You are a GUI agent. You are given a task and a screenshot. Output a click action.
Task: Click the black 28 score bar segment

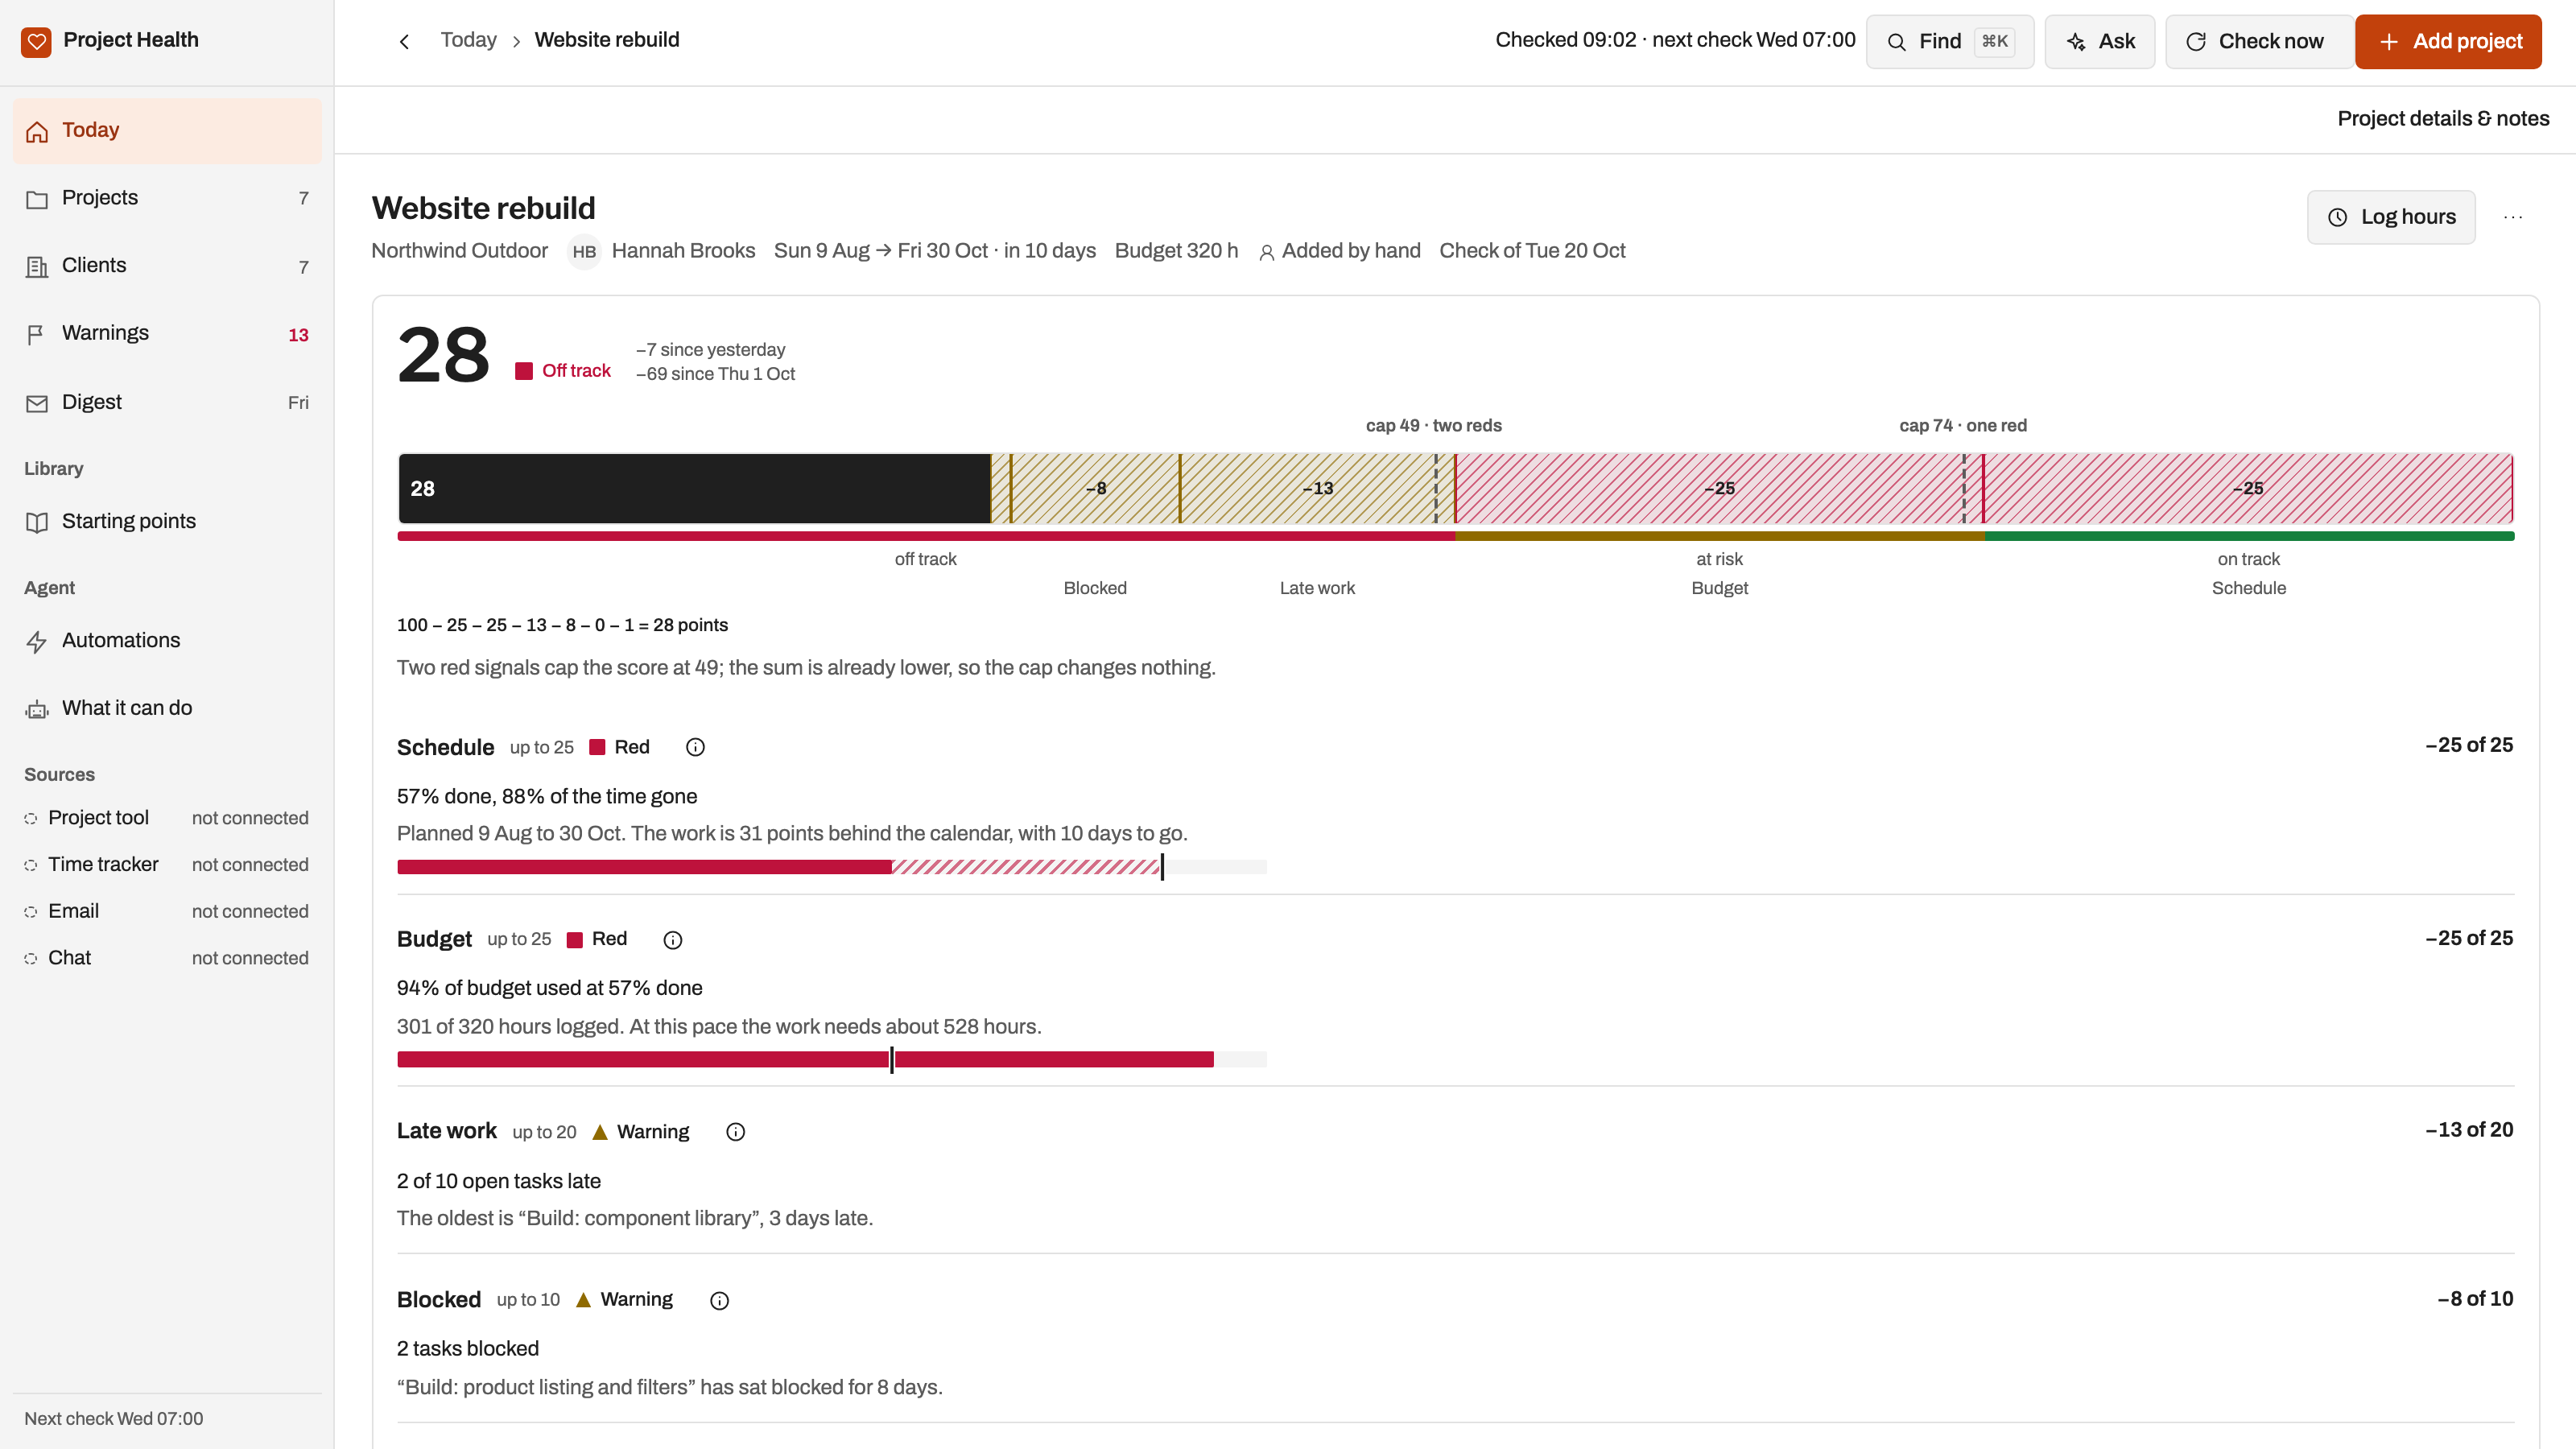(694, 489)
